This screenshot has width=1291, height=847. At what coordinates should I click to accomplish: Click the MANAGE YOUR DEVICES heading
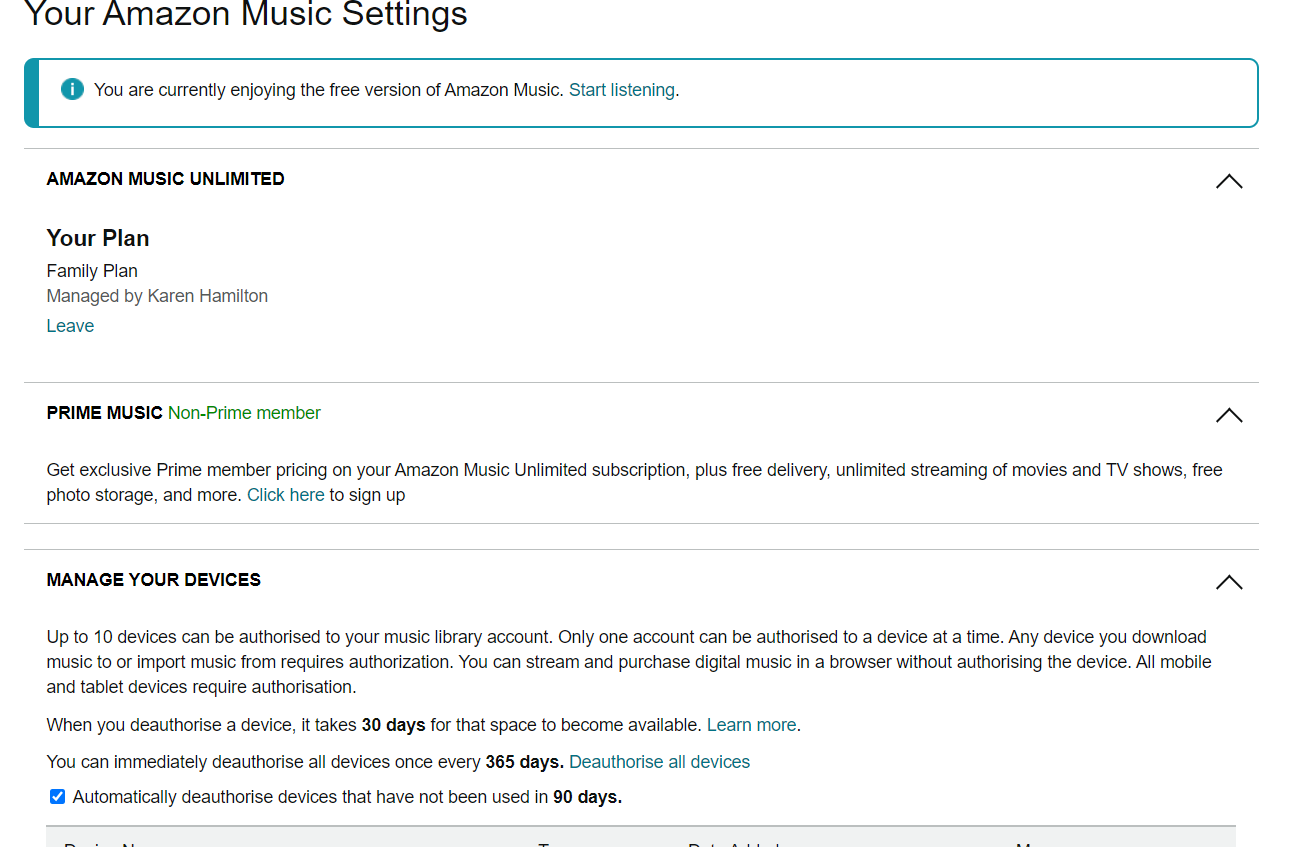[x=153, y=580]
